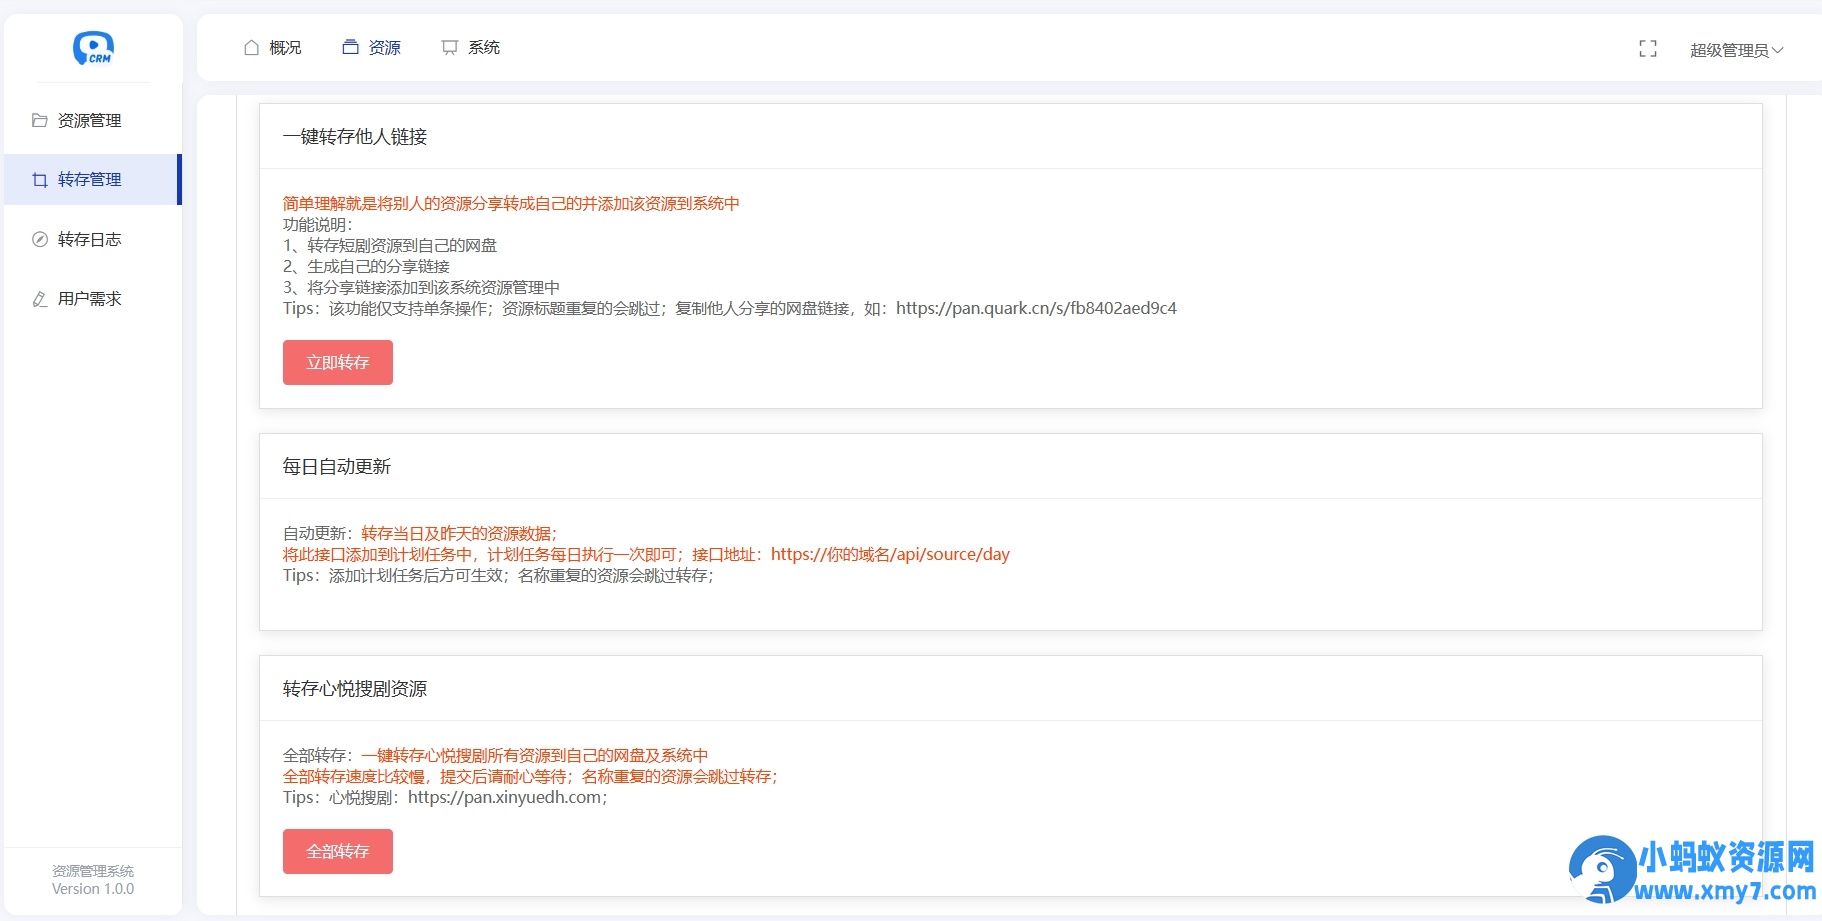Open the pan.xinyuedh.com link
The width and height of the screenshot is (1822, 921).
point(505,798)
